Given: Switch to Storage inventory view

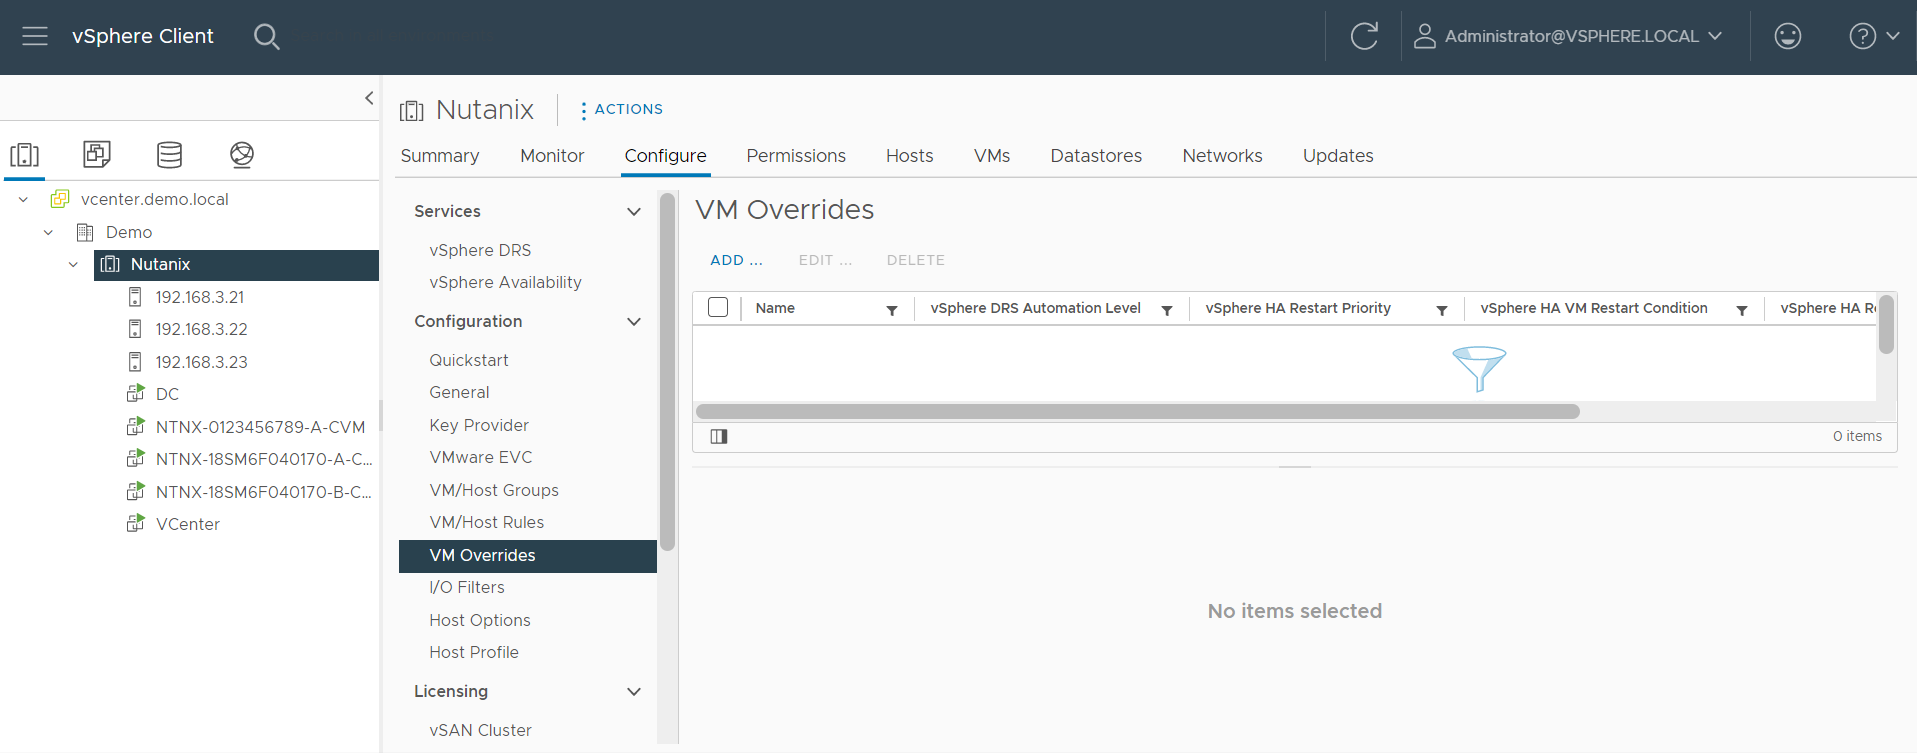Looking at the screenshot, I should pos(169,155).
